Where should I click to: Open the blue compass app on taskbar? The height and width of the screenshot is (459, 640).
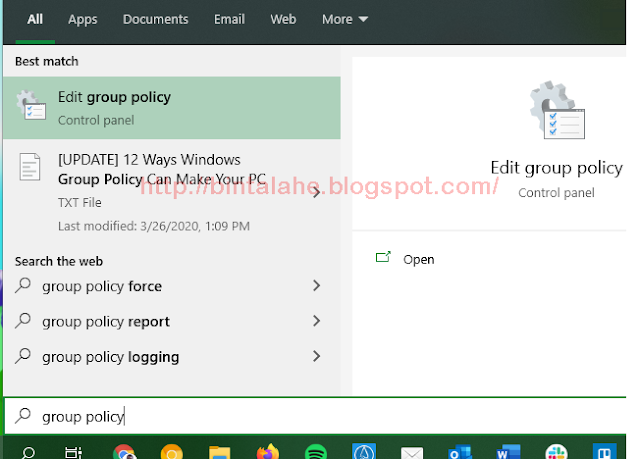364,452
